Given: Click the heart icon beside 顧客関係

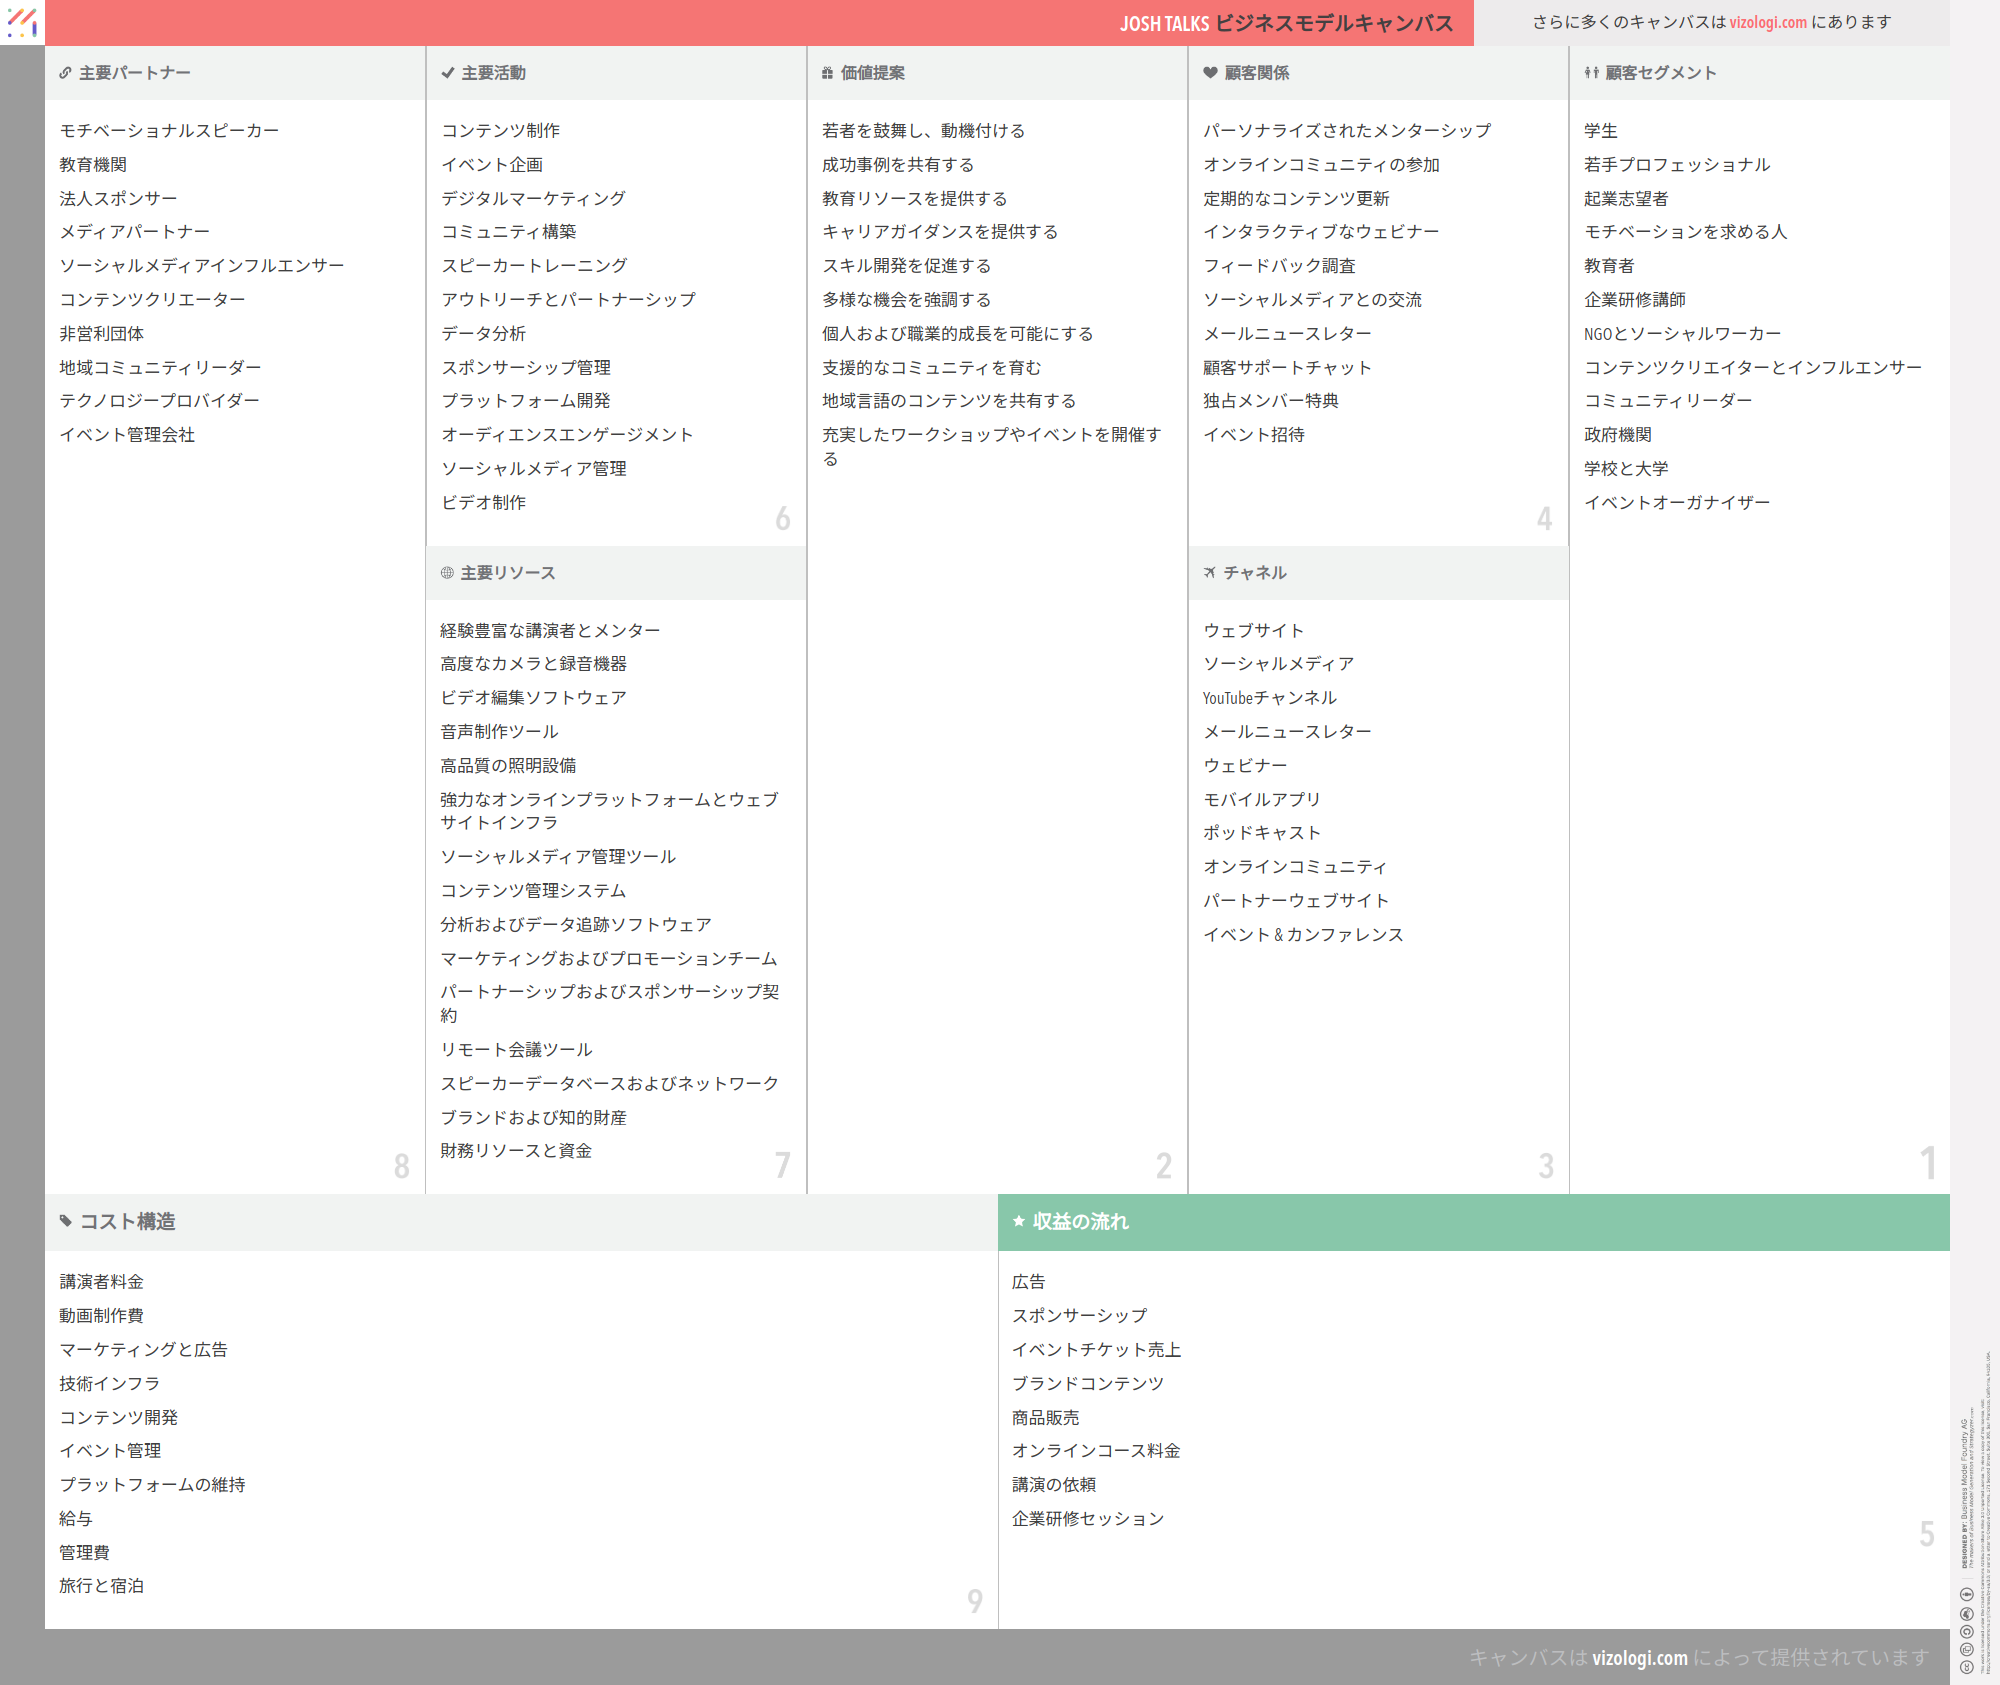Looking at the screenshot, I should (x=1210, y=73).
